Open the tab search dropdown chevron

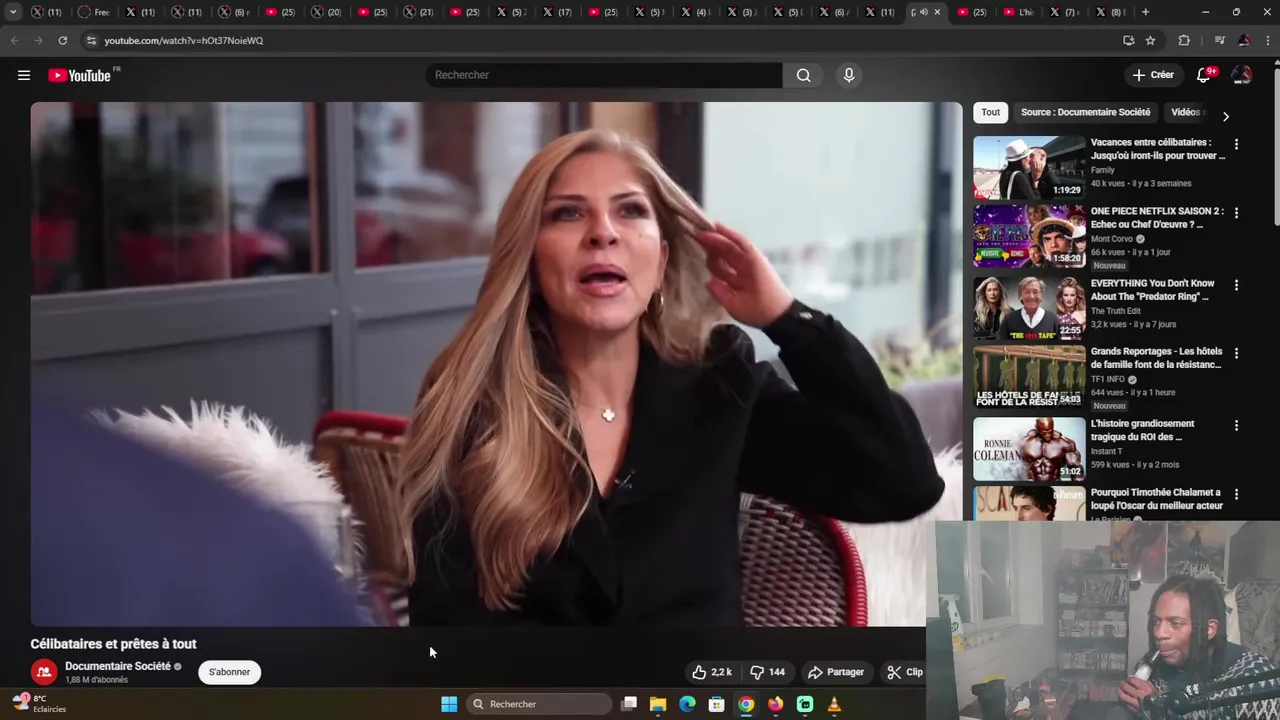(x=13, y=12)
